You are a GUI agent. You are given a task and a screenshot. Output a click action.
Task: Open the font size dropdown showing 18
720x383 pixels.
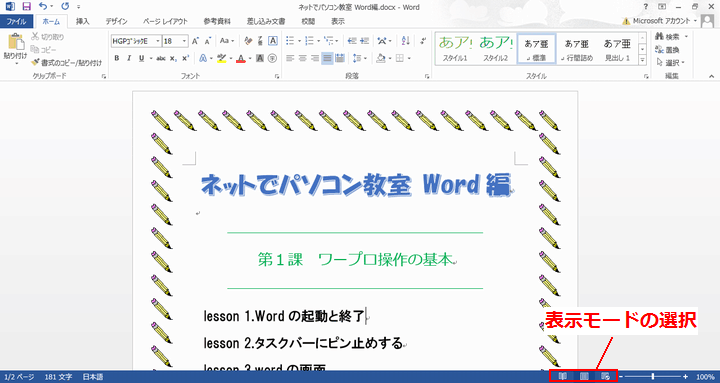pos(185,41)
